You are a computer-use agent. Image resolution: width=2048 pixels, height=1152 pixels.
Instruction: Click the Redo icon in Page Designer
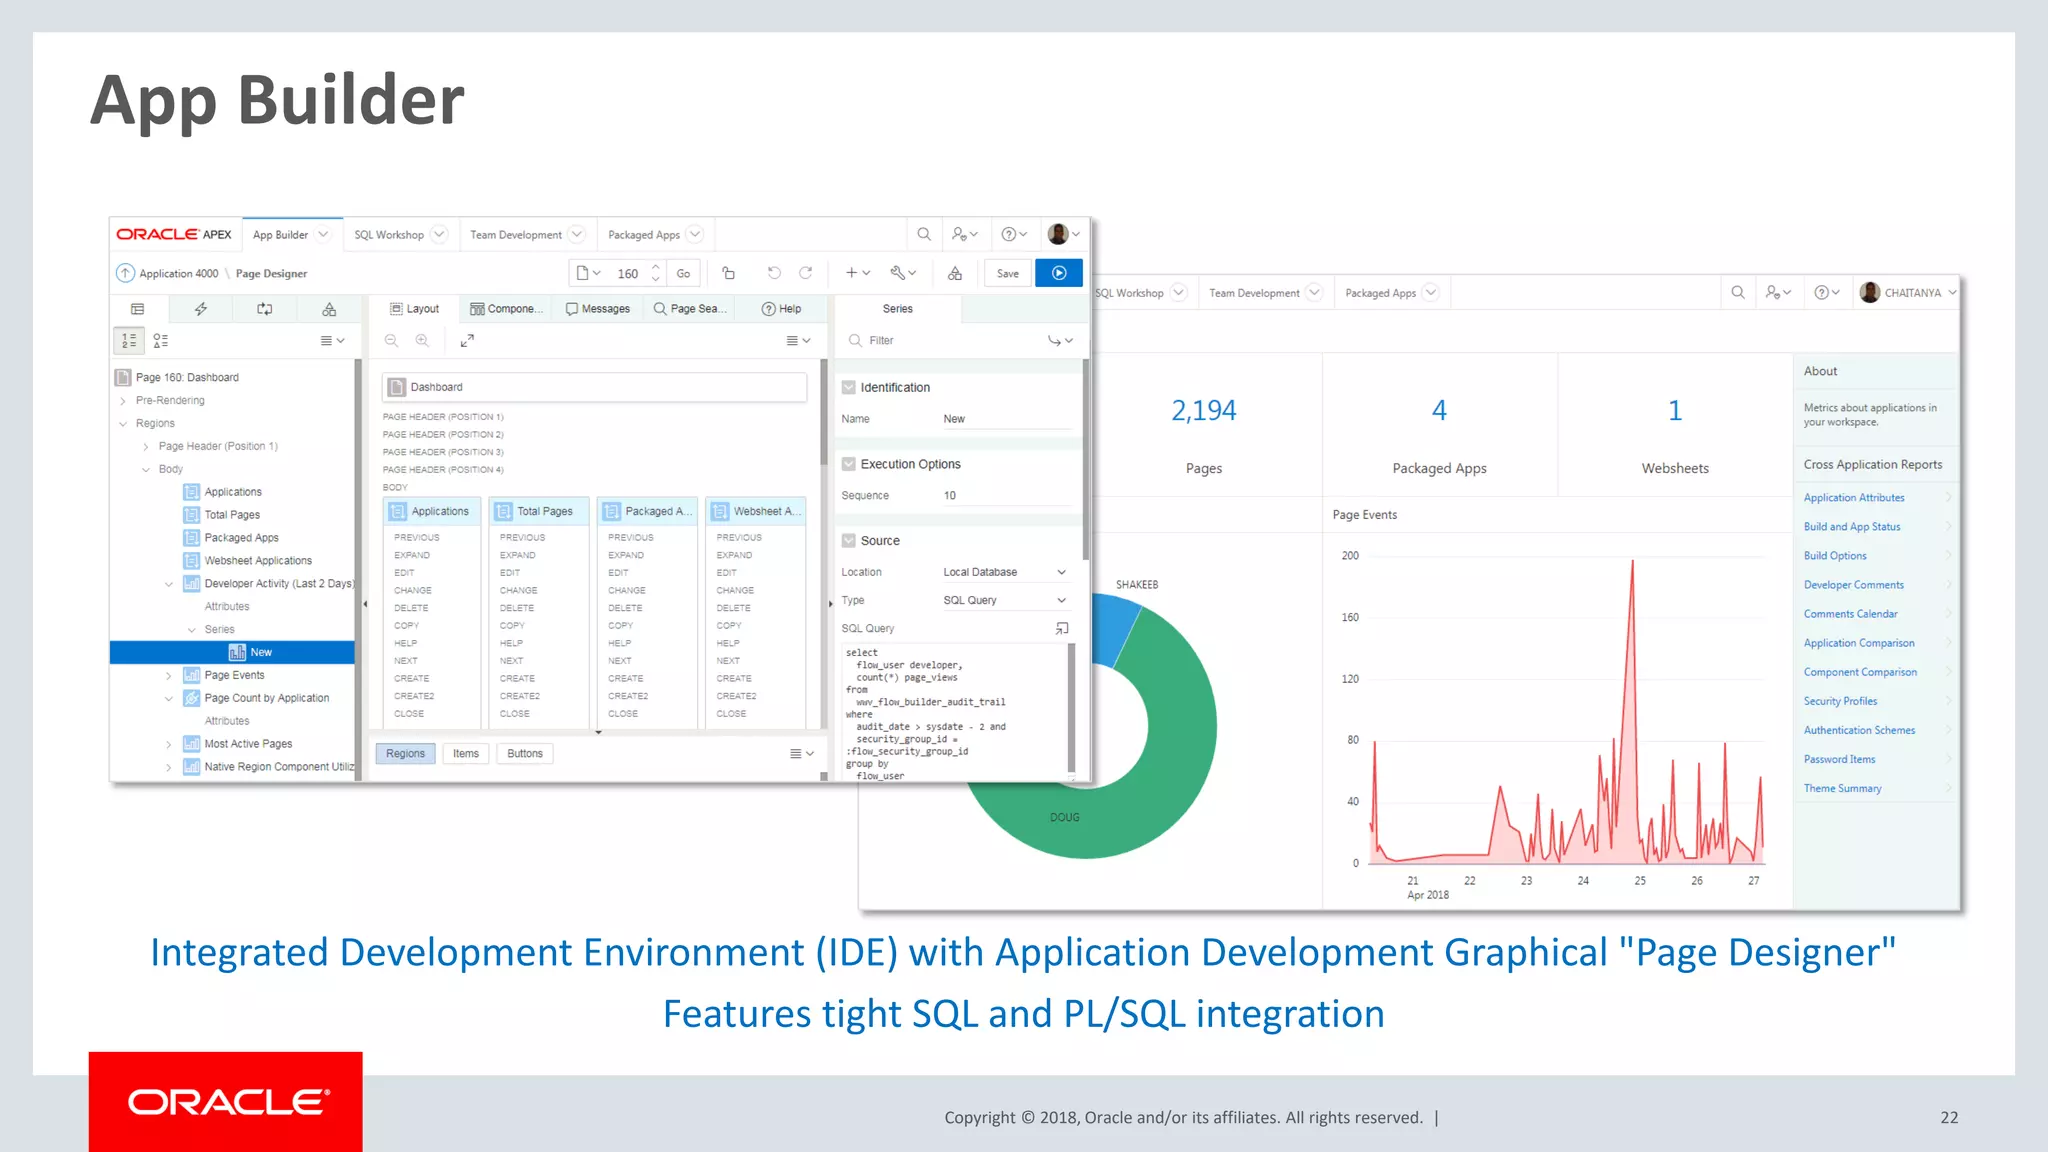point(805,273)
